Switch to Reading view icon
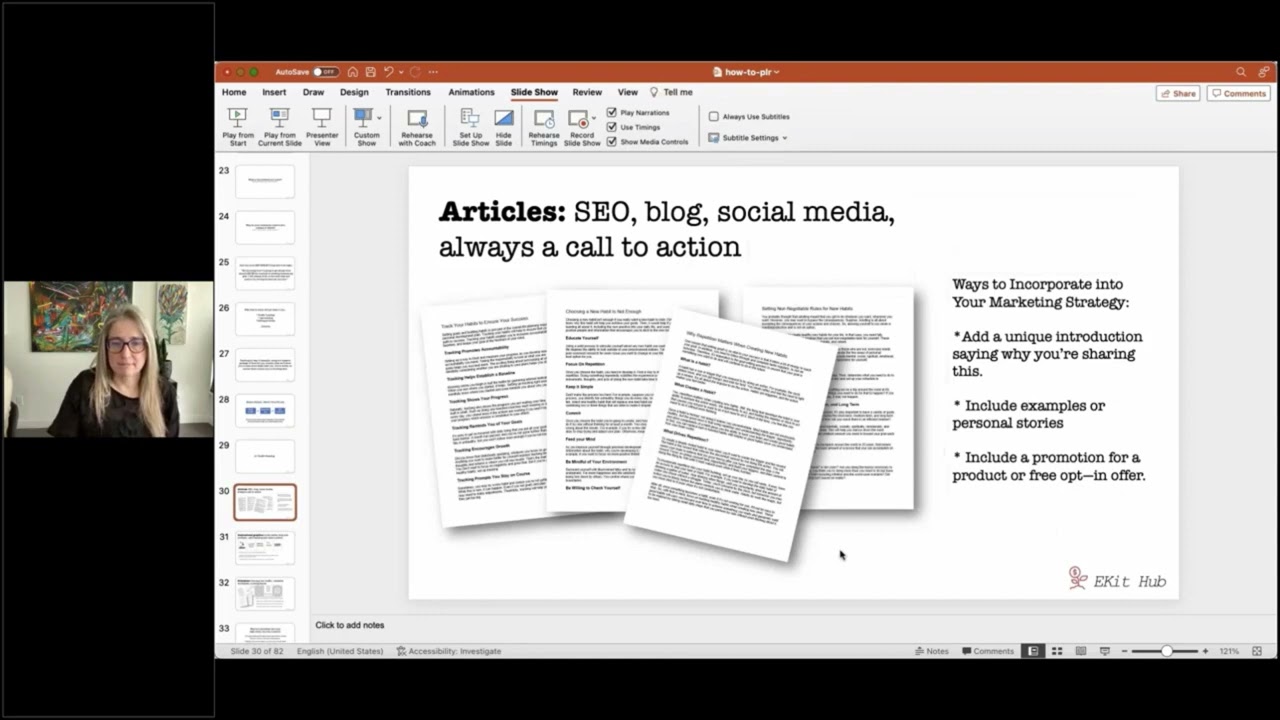The height and width of the screenshot is (720, 1280). [x=1081, y=651]
